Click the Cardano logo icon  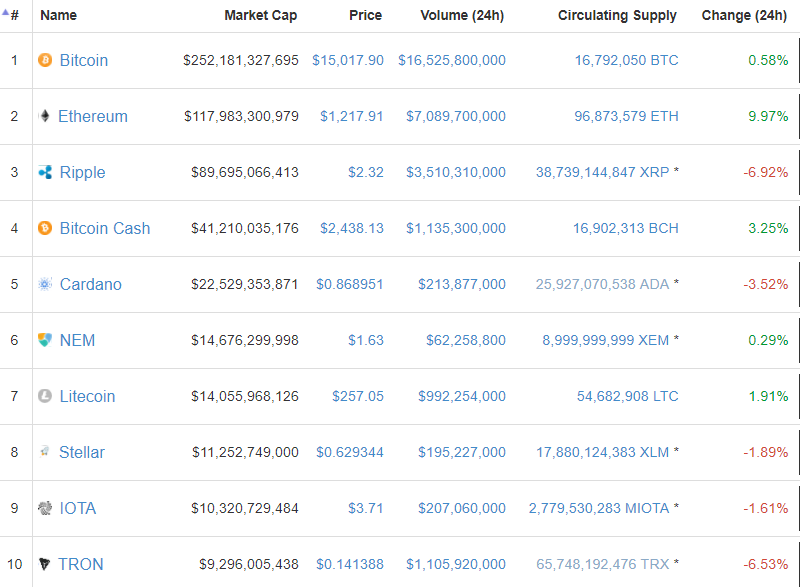(x=45, y=284)
